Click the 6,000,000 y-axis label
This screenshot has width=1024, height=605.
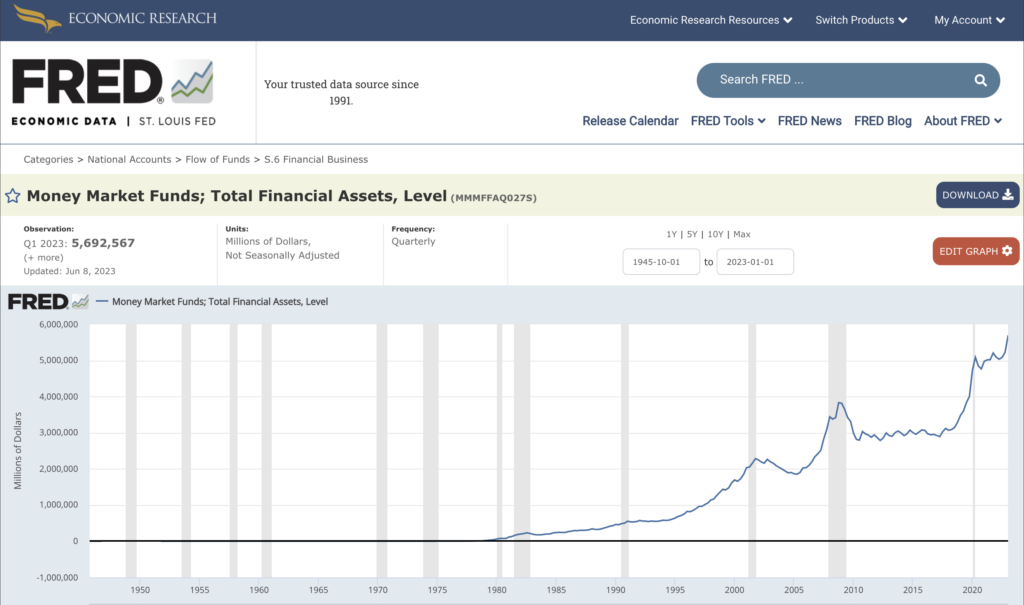click(59, 324)
